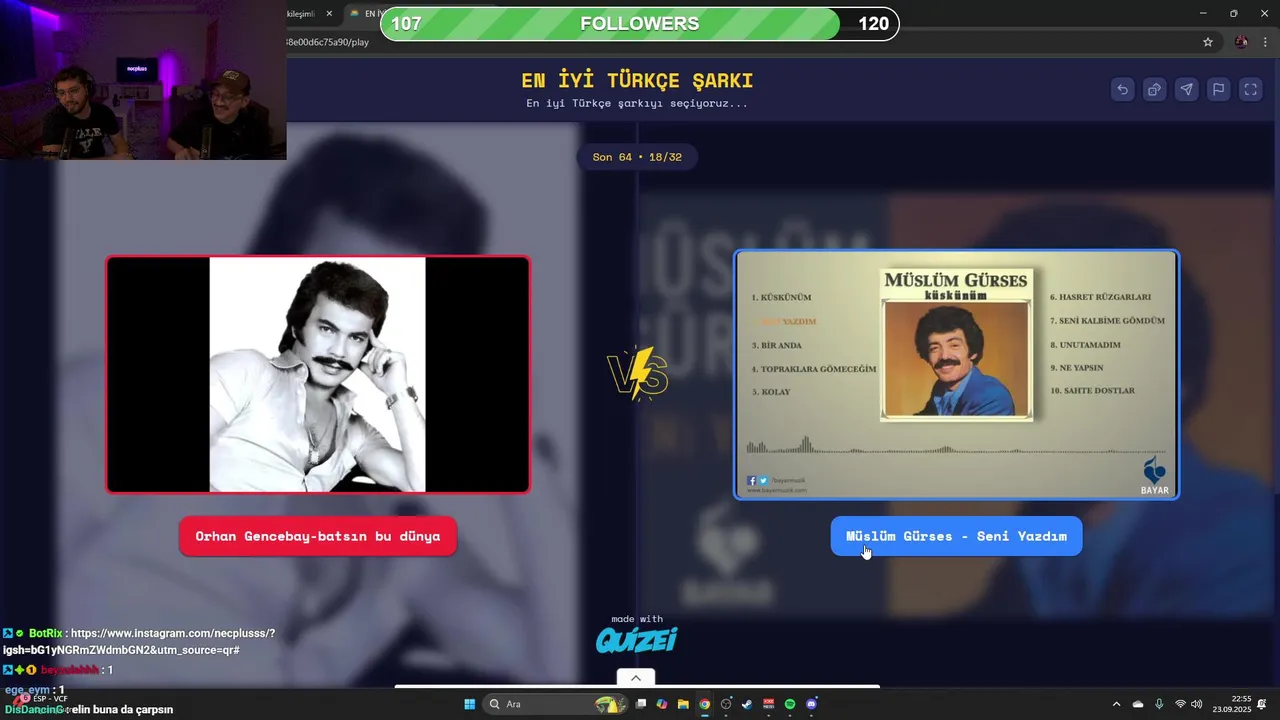Open Chrome three-dot menu
Screen dimensions: 1280x720
(1263, 42)
